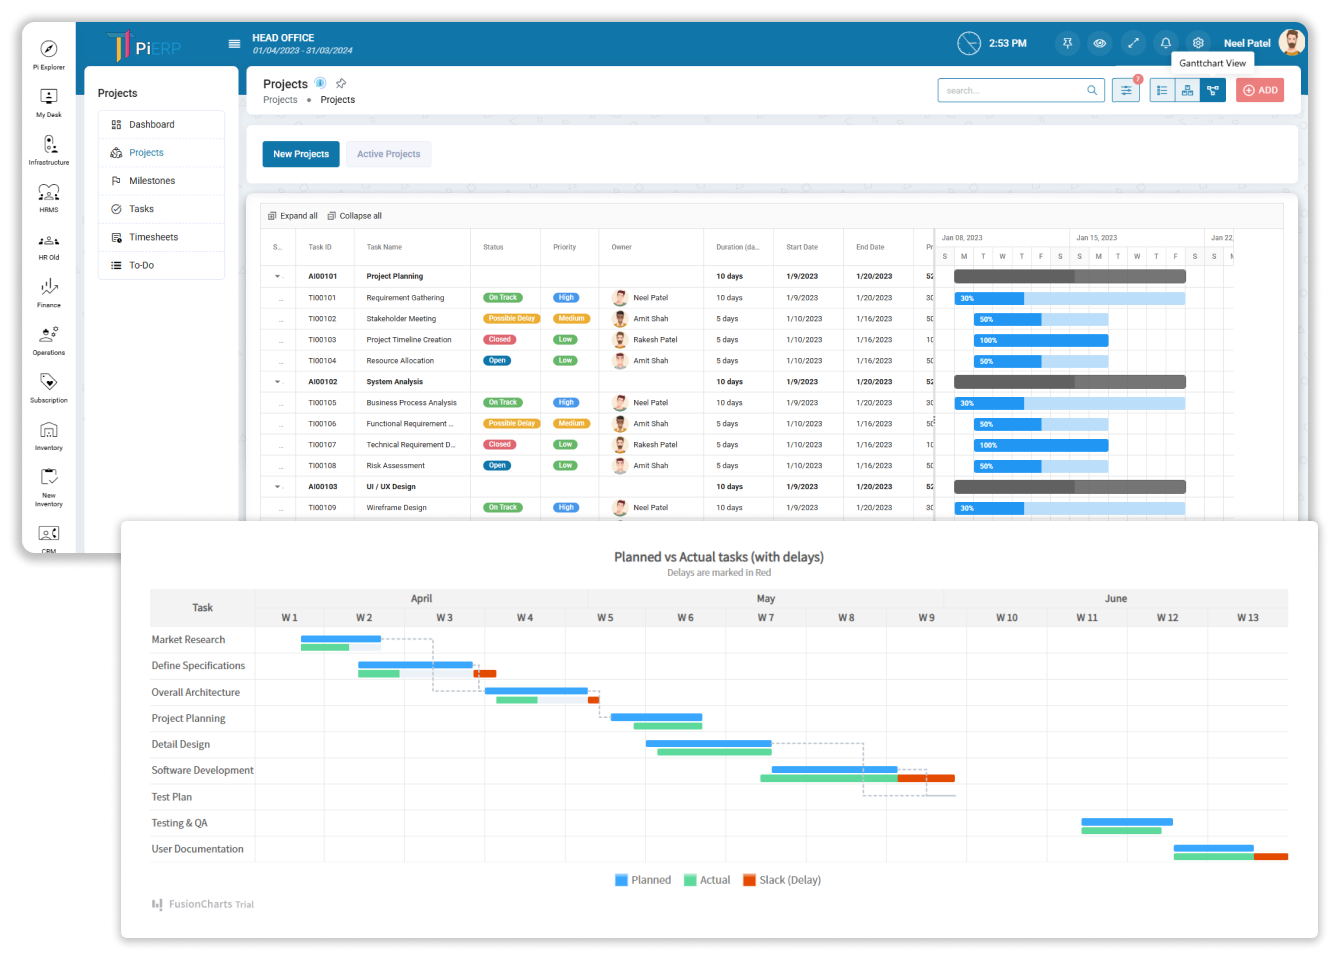Expand the System Analysis row

pyautogui.click(x=277, y=381)
